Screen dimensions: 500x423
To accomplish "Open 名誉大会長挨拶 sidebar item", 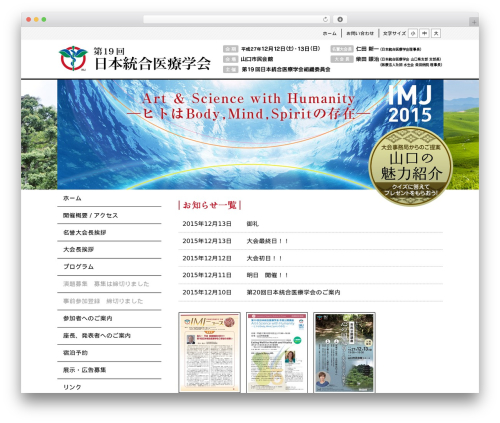I will 109,232.
